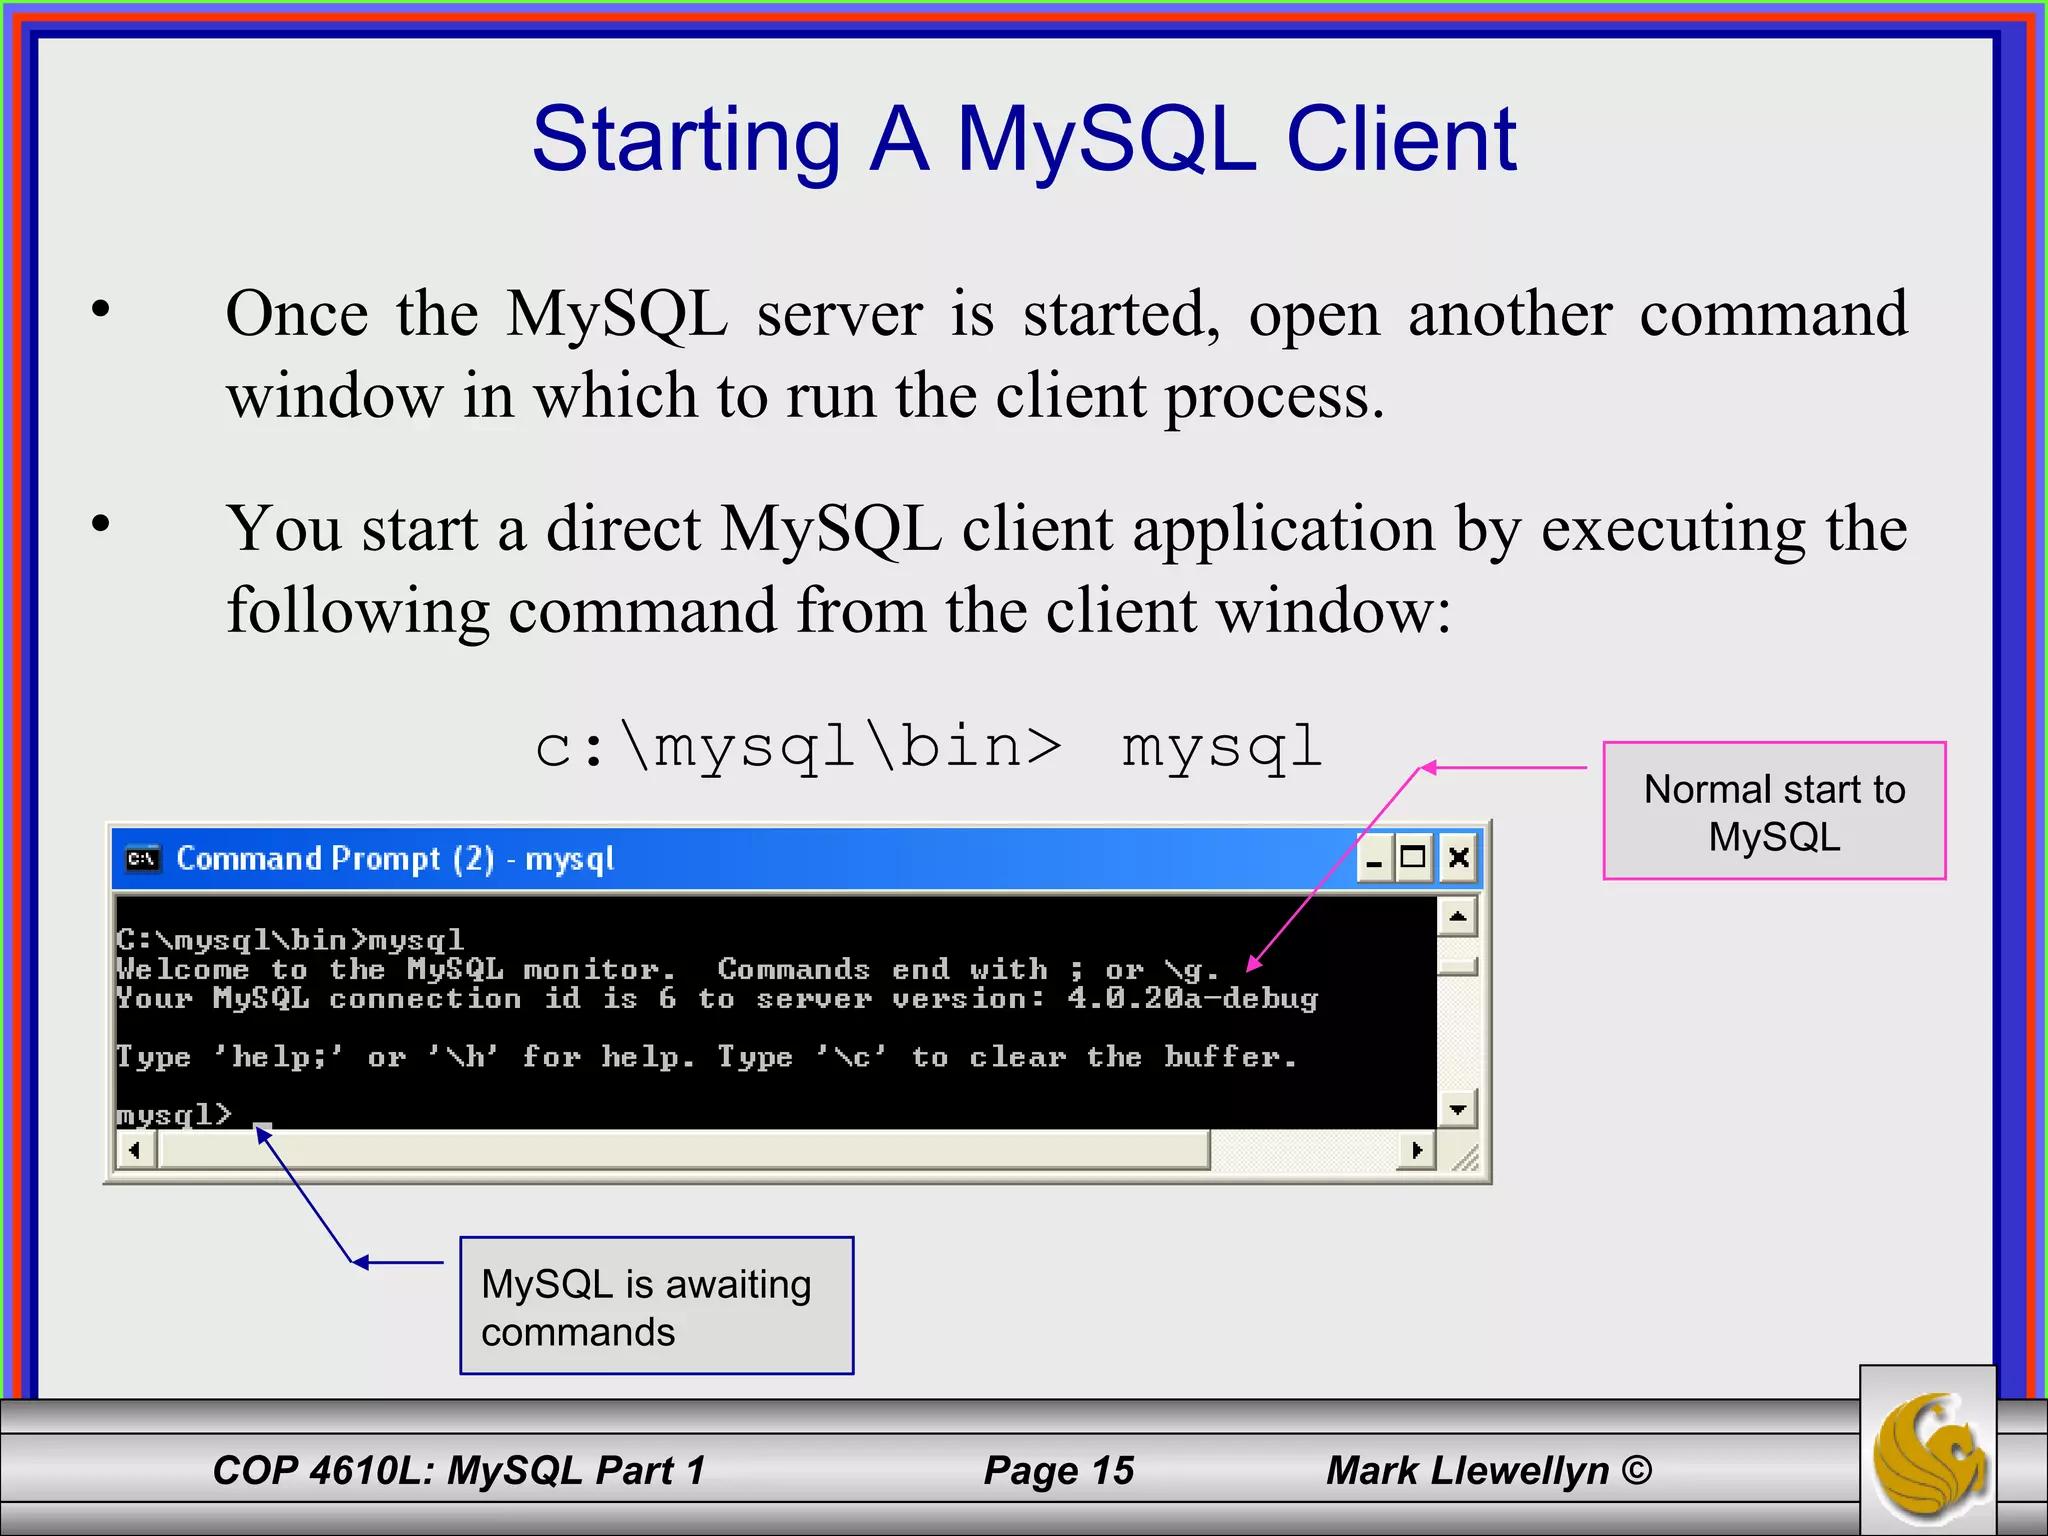The image size is (2048, 1536).
Task: Click the window resize grip corner
Action: click(1465, 1159)
